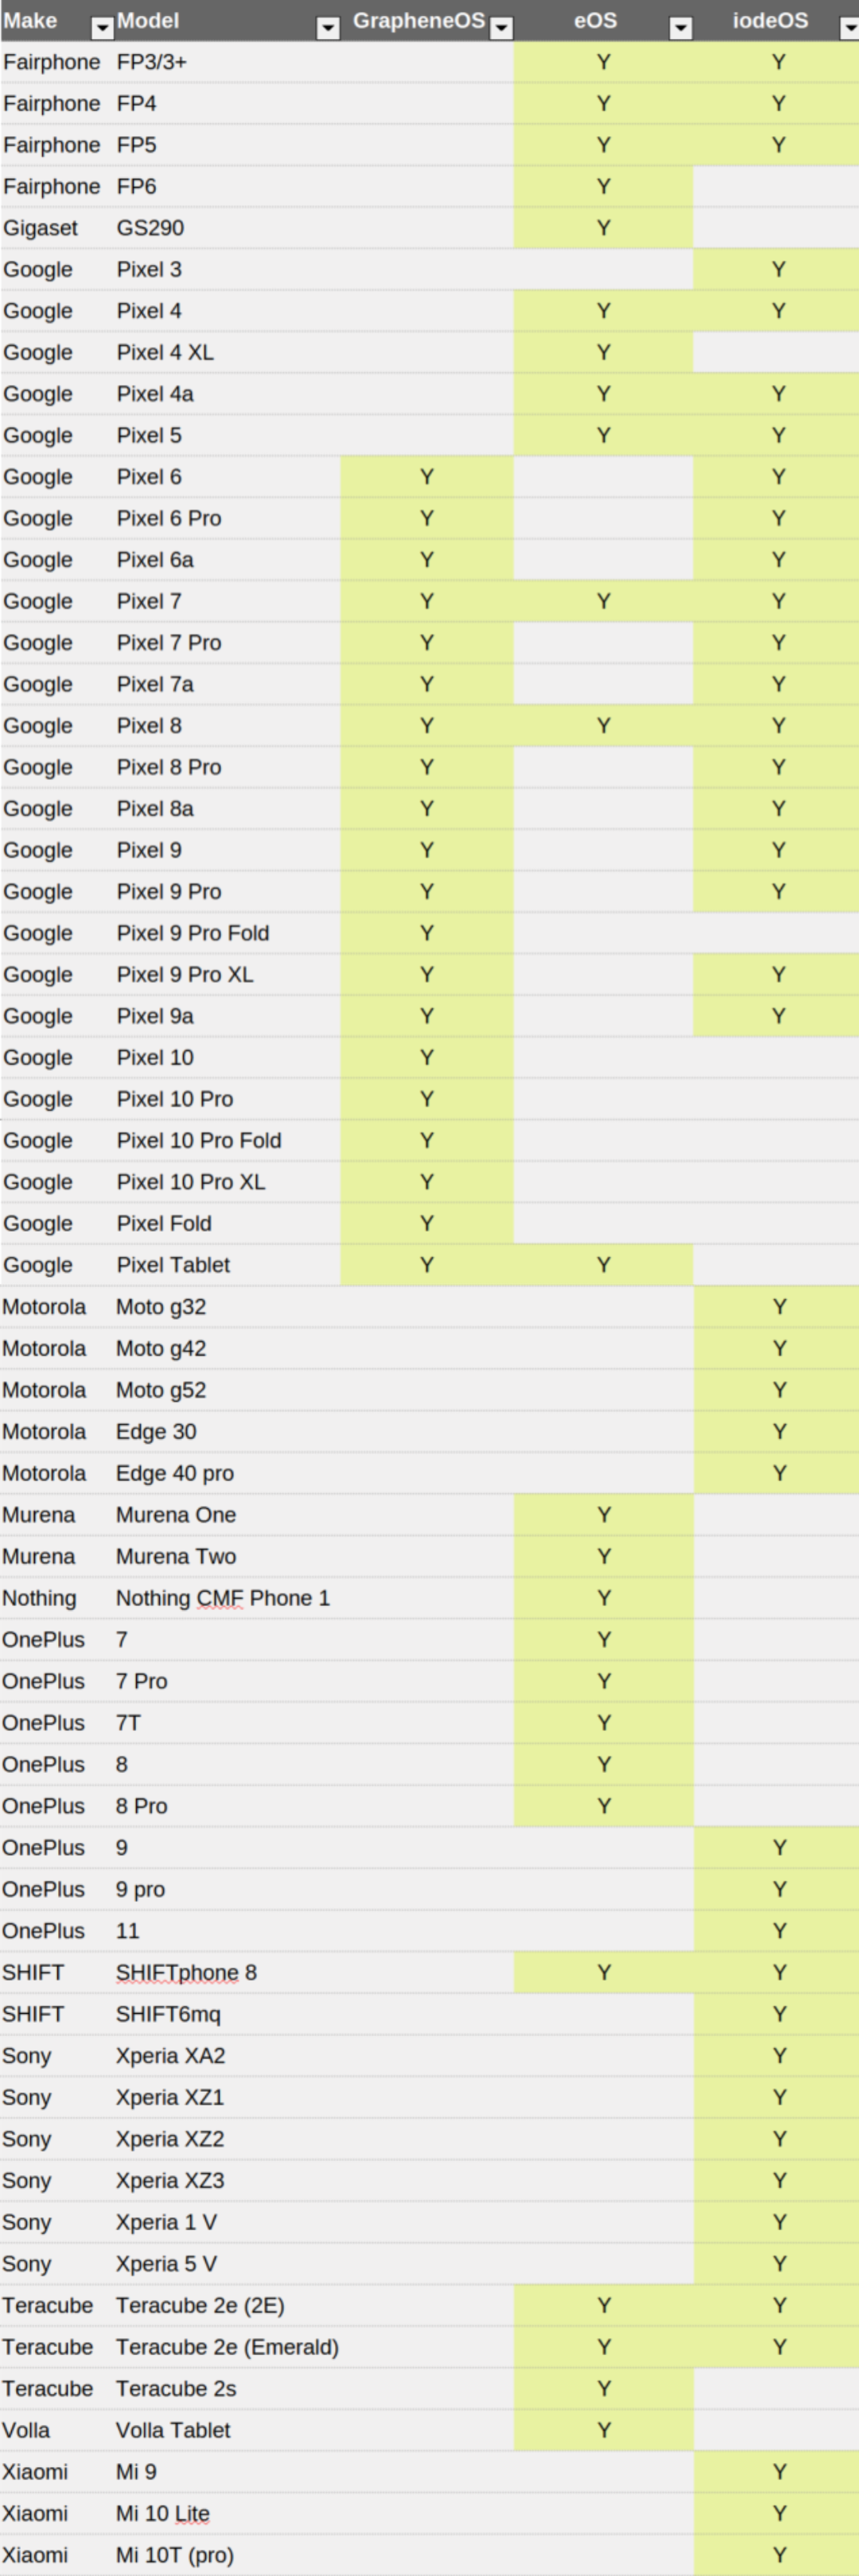The image size is (859, 2576).
Task: Select the Xperia XA2 model cell
Action: [x=171, y=2055]
